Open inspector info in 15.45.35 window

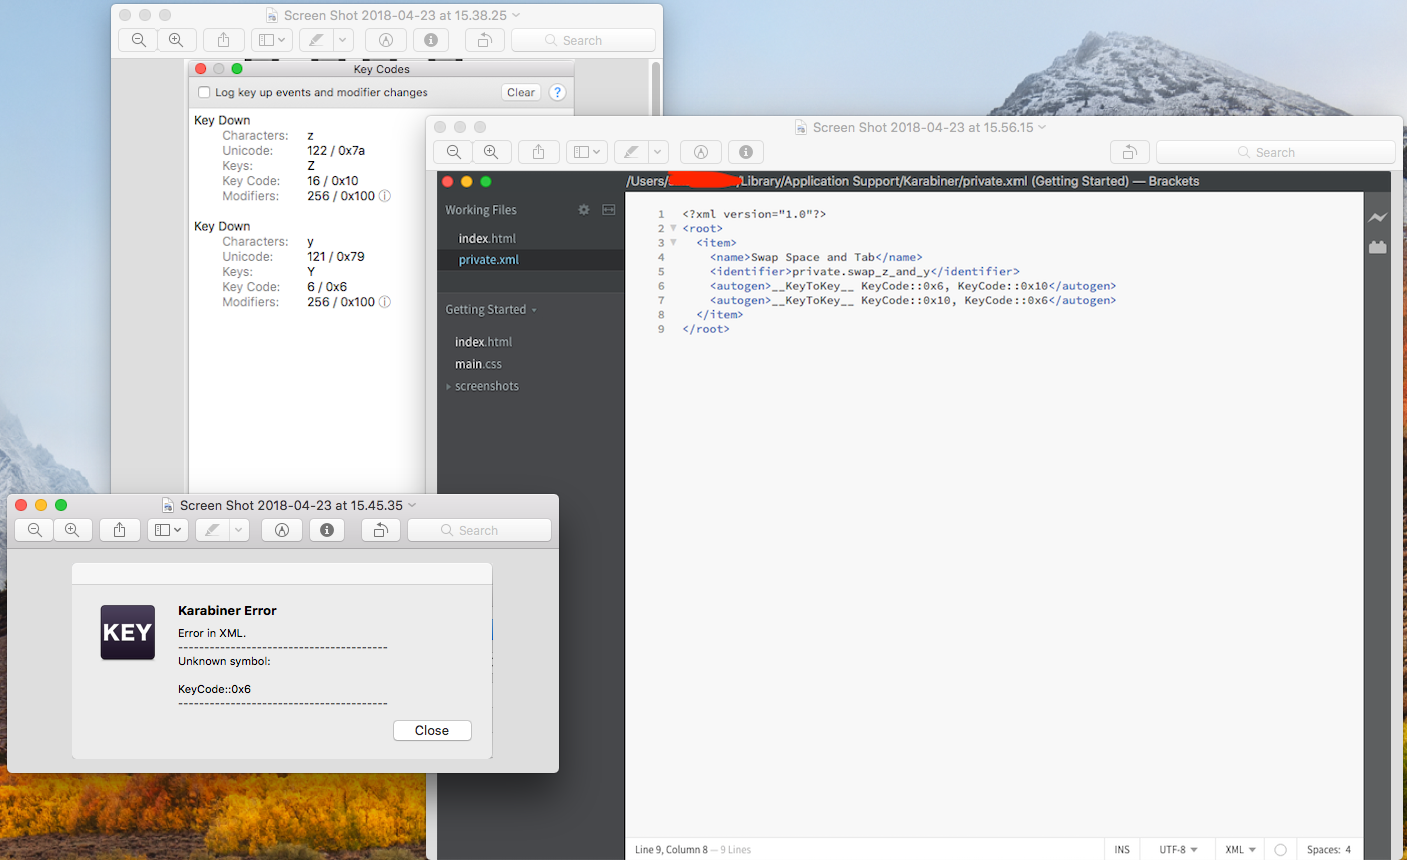[x=327, y=530]
